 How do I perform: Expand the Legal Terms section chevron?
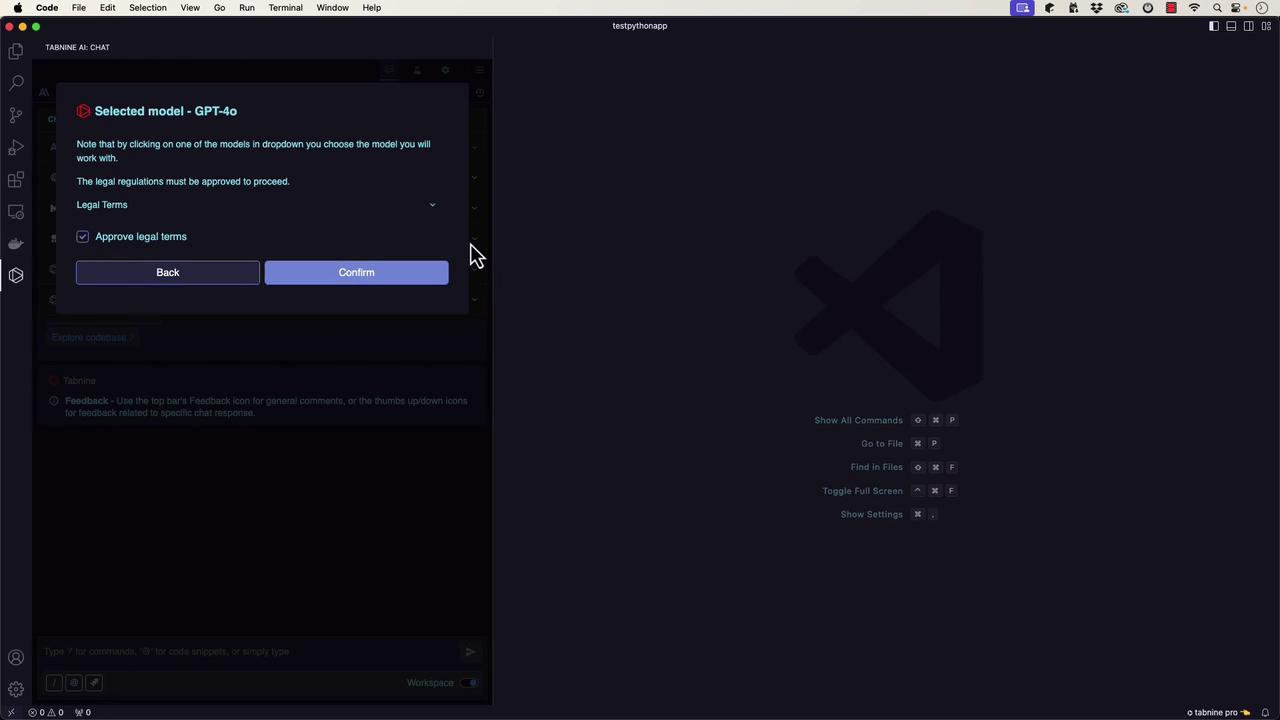click(433, 205)
